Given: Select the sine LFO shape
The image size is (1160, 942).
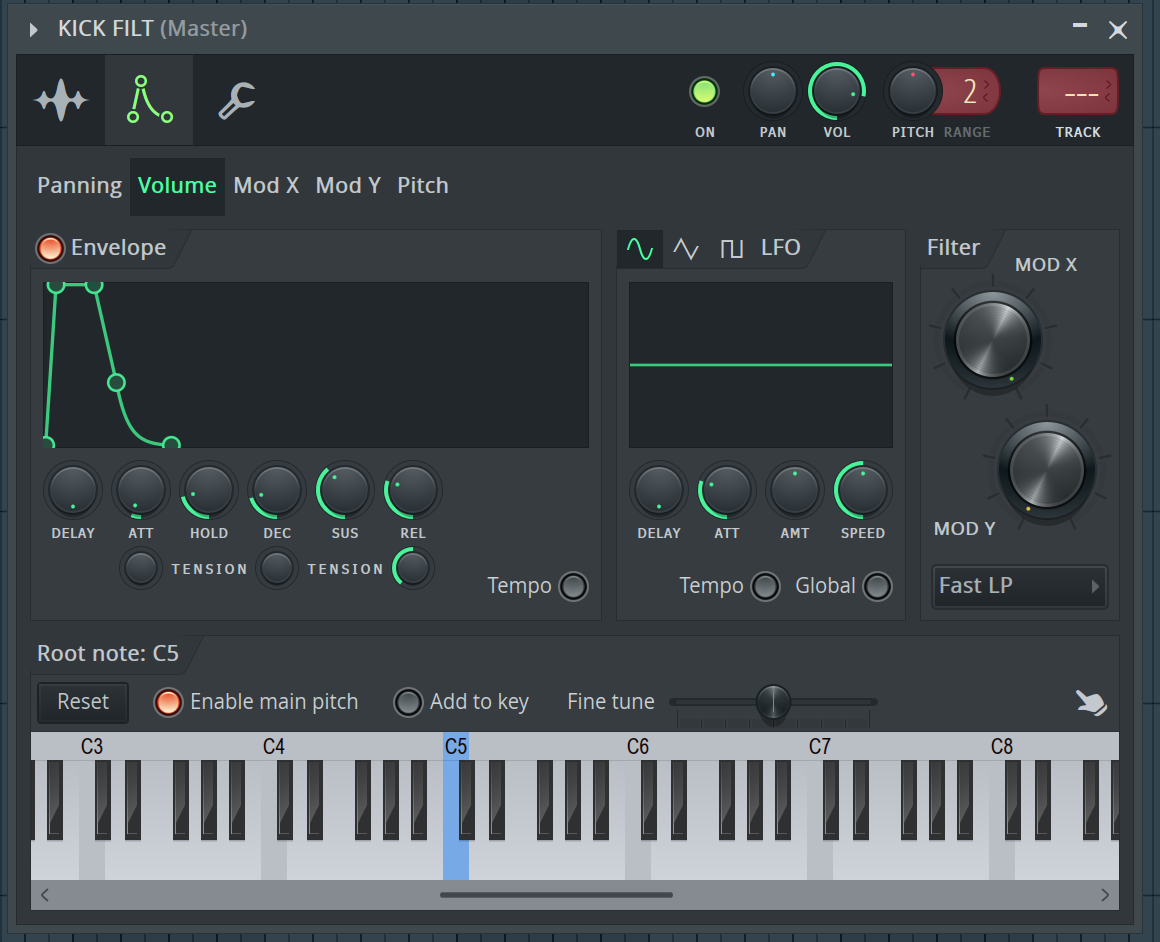Looking at the screenshot, I should point(640,249).
